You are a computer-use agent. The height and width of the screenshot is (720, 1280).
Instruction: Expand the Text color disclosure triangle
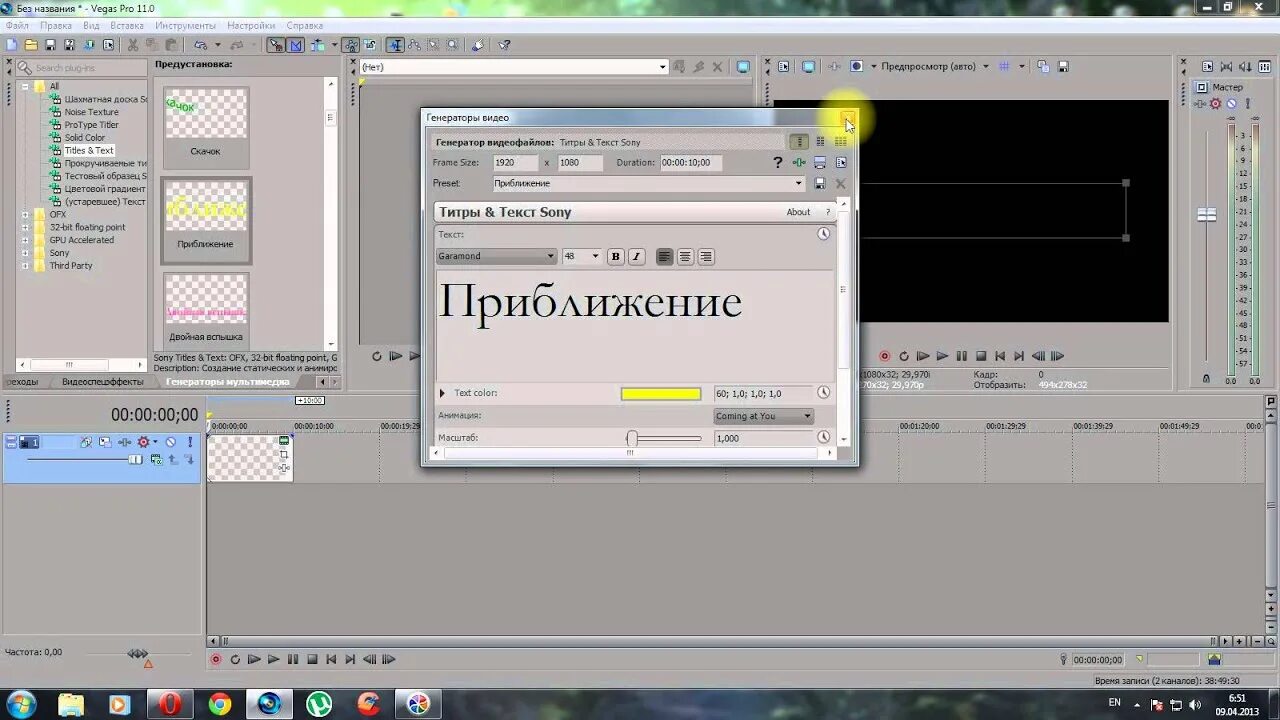tap(442, 393)
